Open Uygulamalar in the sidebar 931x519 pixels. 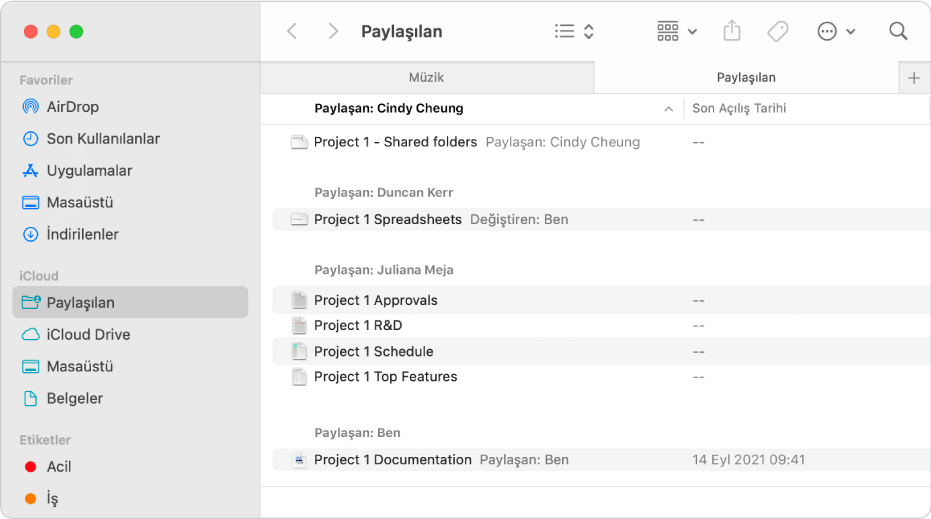point(89,171)
